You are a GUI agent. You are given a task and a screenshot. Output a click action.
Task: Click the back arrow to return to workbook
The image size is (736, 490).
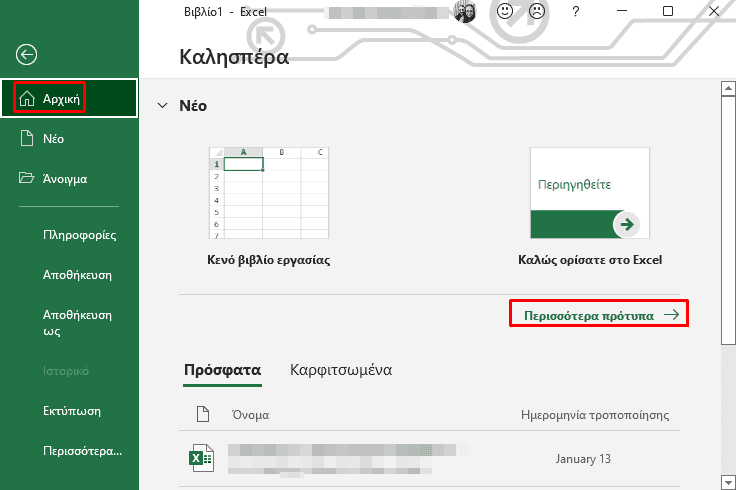click(x=26, y=54)
